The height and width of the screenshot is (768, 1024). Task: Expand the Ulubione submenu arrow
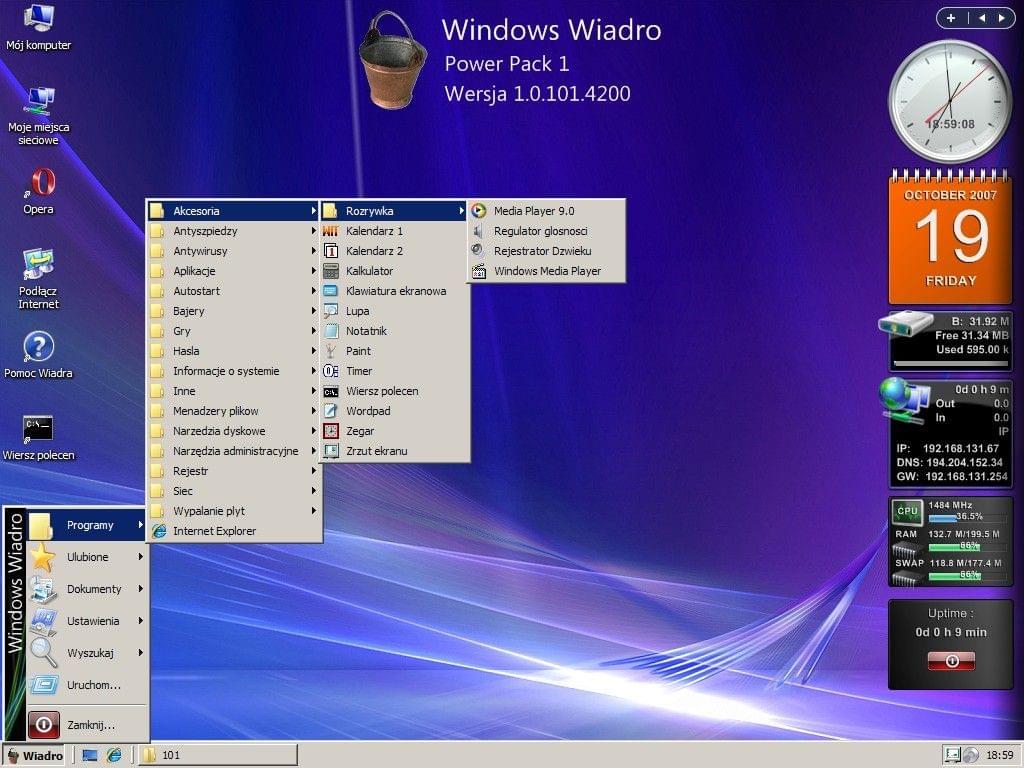pyautogui.click(x=140, y=557)
